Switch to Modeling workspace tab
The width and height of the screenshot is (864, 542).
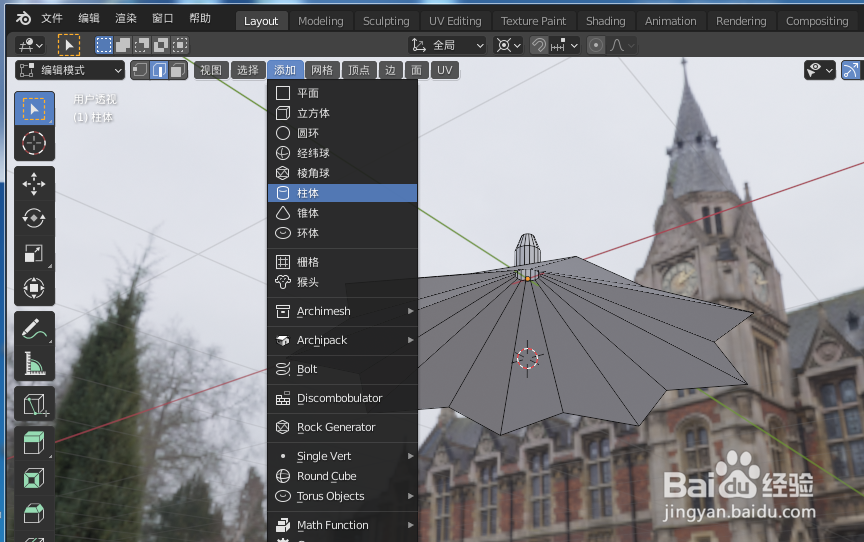[321, 21]
